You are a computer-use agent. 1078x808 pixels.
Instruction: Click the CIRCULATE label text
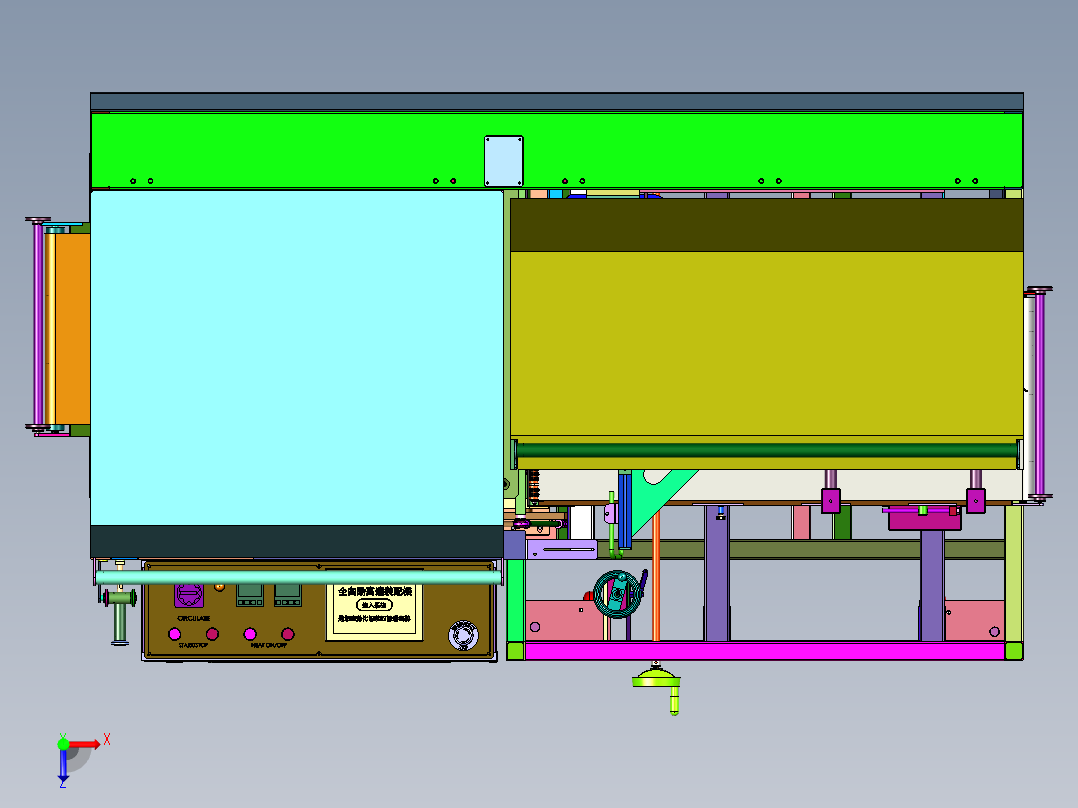(193, 618)
